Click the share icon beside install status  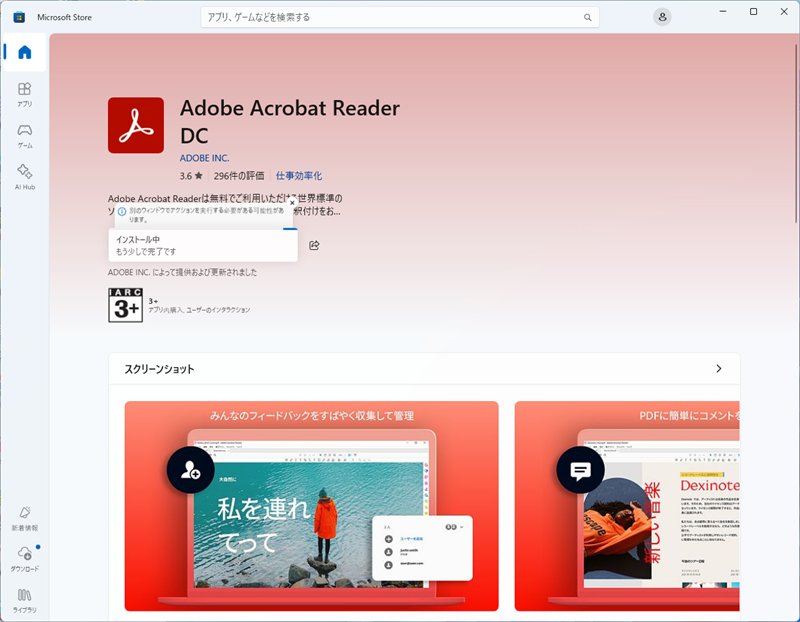tap(314, 245)
